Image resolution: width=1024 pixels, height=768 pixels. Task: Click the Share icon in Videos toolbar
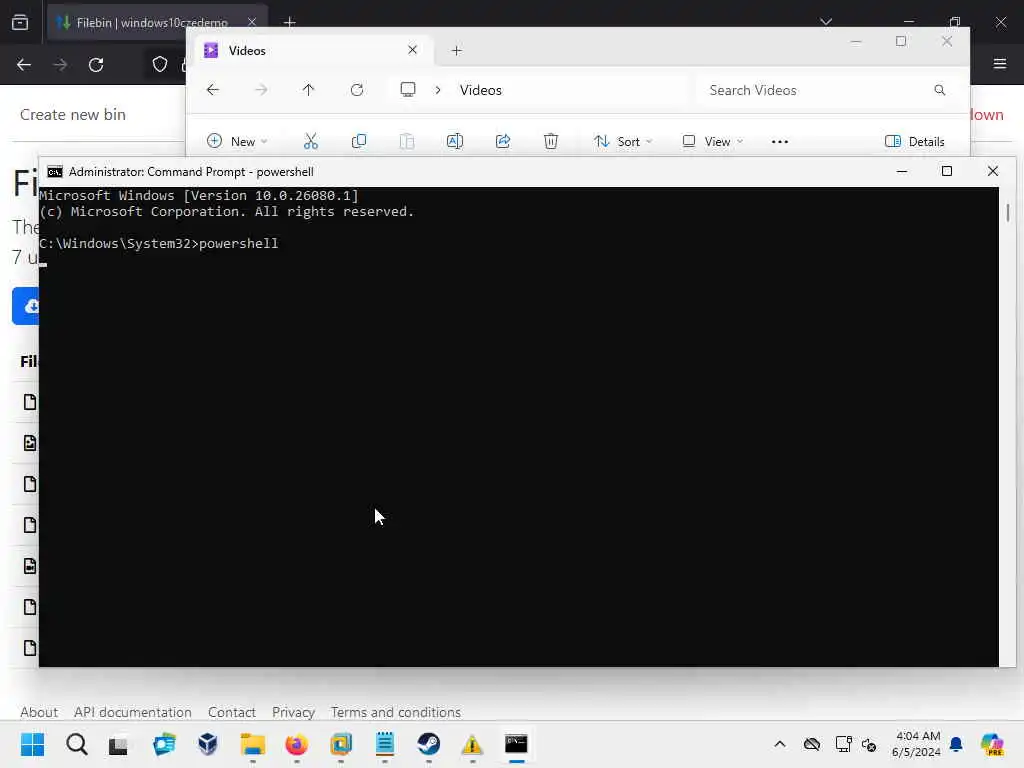pyautogui.click(x=503, y=141)
